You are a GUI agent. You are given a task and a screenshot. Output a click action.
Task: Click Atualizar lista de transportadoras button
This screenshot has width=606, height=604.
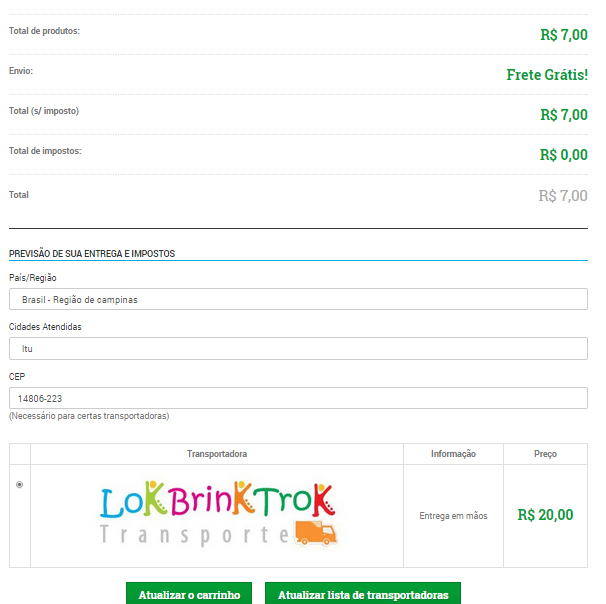[x=363, y=594]
